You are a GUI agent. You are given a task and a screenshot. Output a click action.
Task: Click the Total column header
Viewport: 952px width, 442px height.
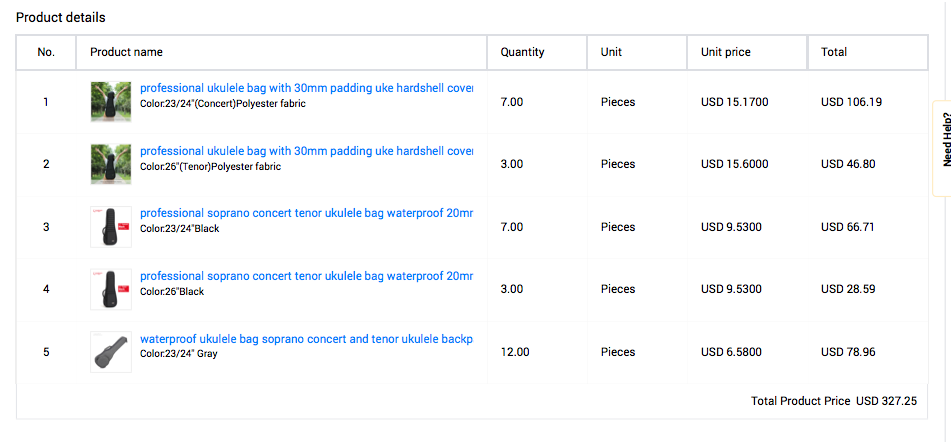coord(834,52)
